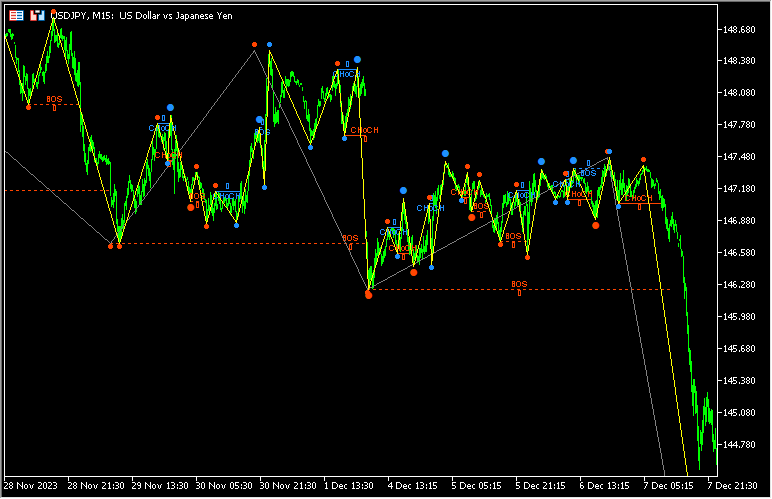Click the rightmost orange CHoCH label
This screenshot has width=772, height=499.
[x=639, y=198]
